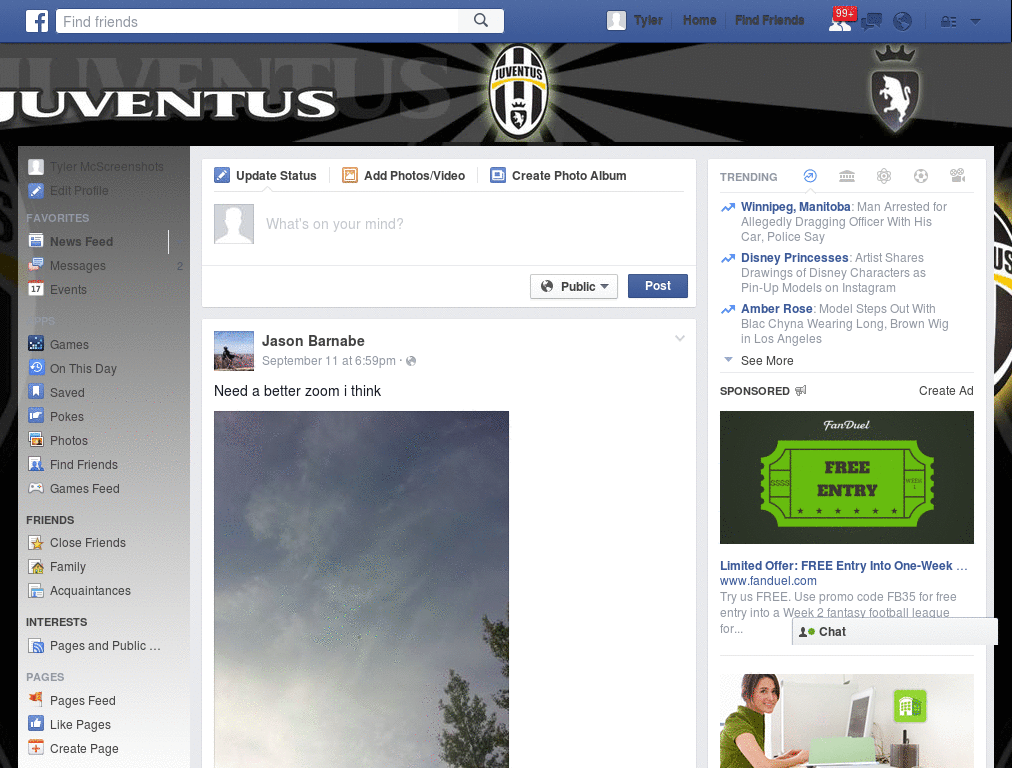Click the Messages sidebar icon

36,265
